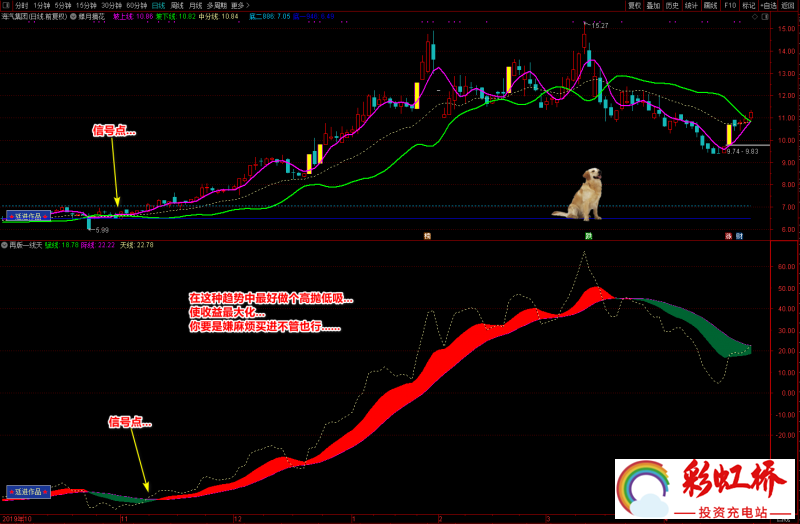Switch to 周线 weekly chart
The image size is (800, 524).
click(177, 6)
